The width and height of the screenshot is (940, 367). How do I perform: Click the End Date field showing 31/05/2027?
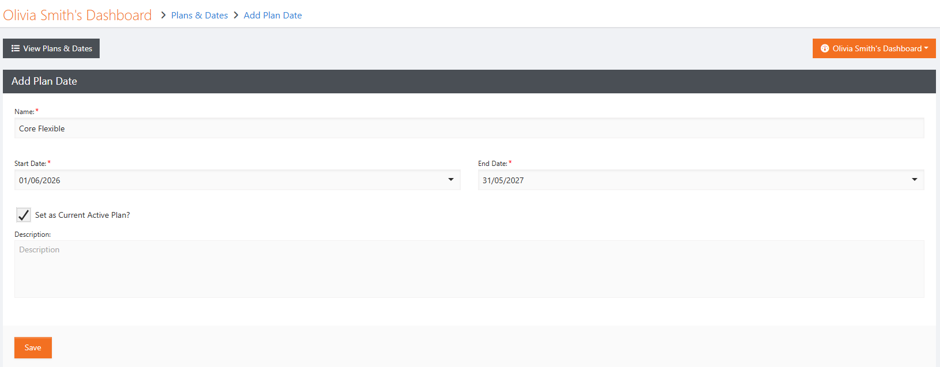tap(701, 179)
